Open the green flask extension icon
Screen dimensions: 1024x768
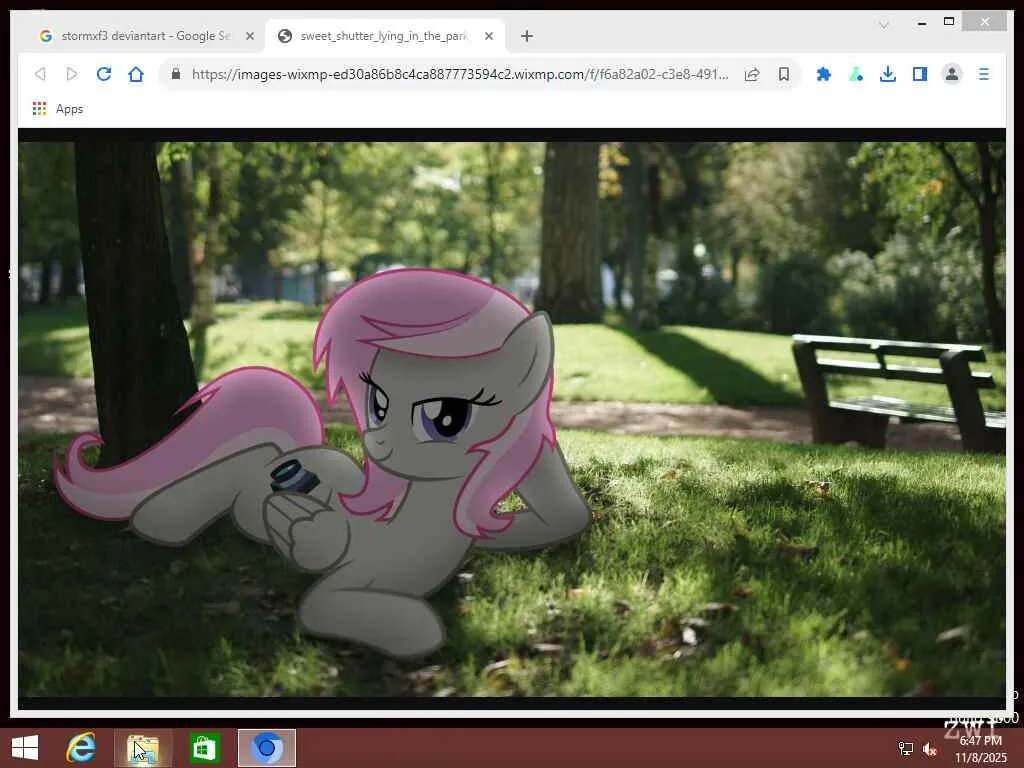(x=856, y=74)
